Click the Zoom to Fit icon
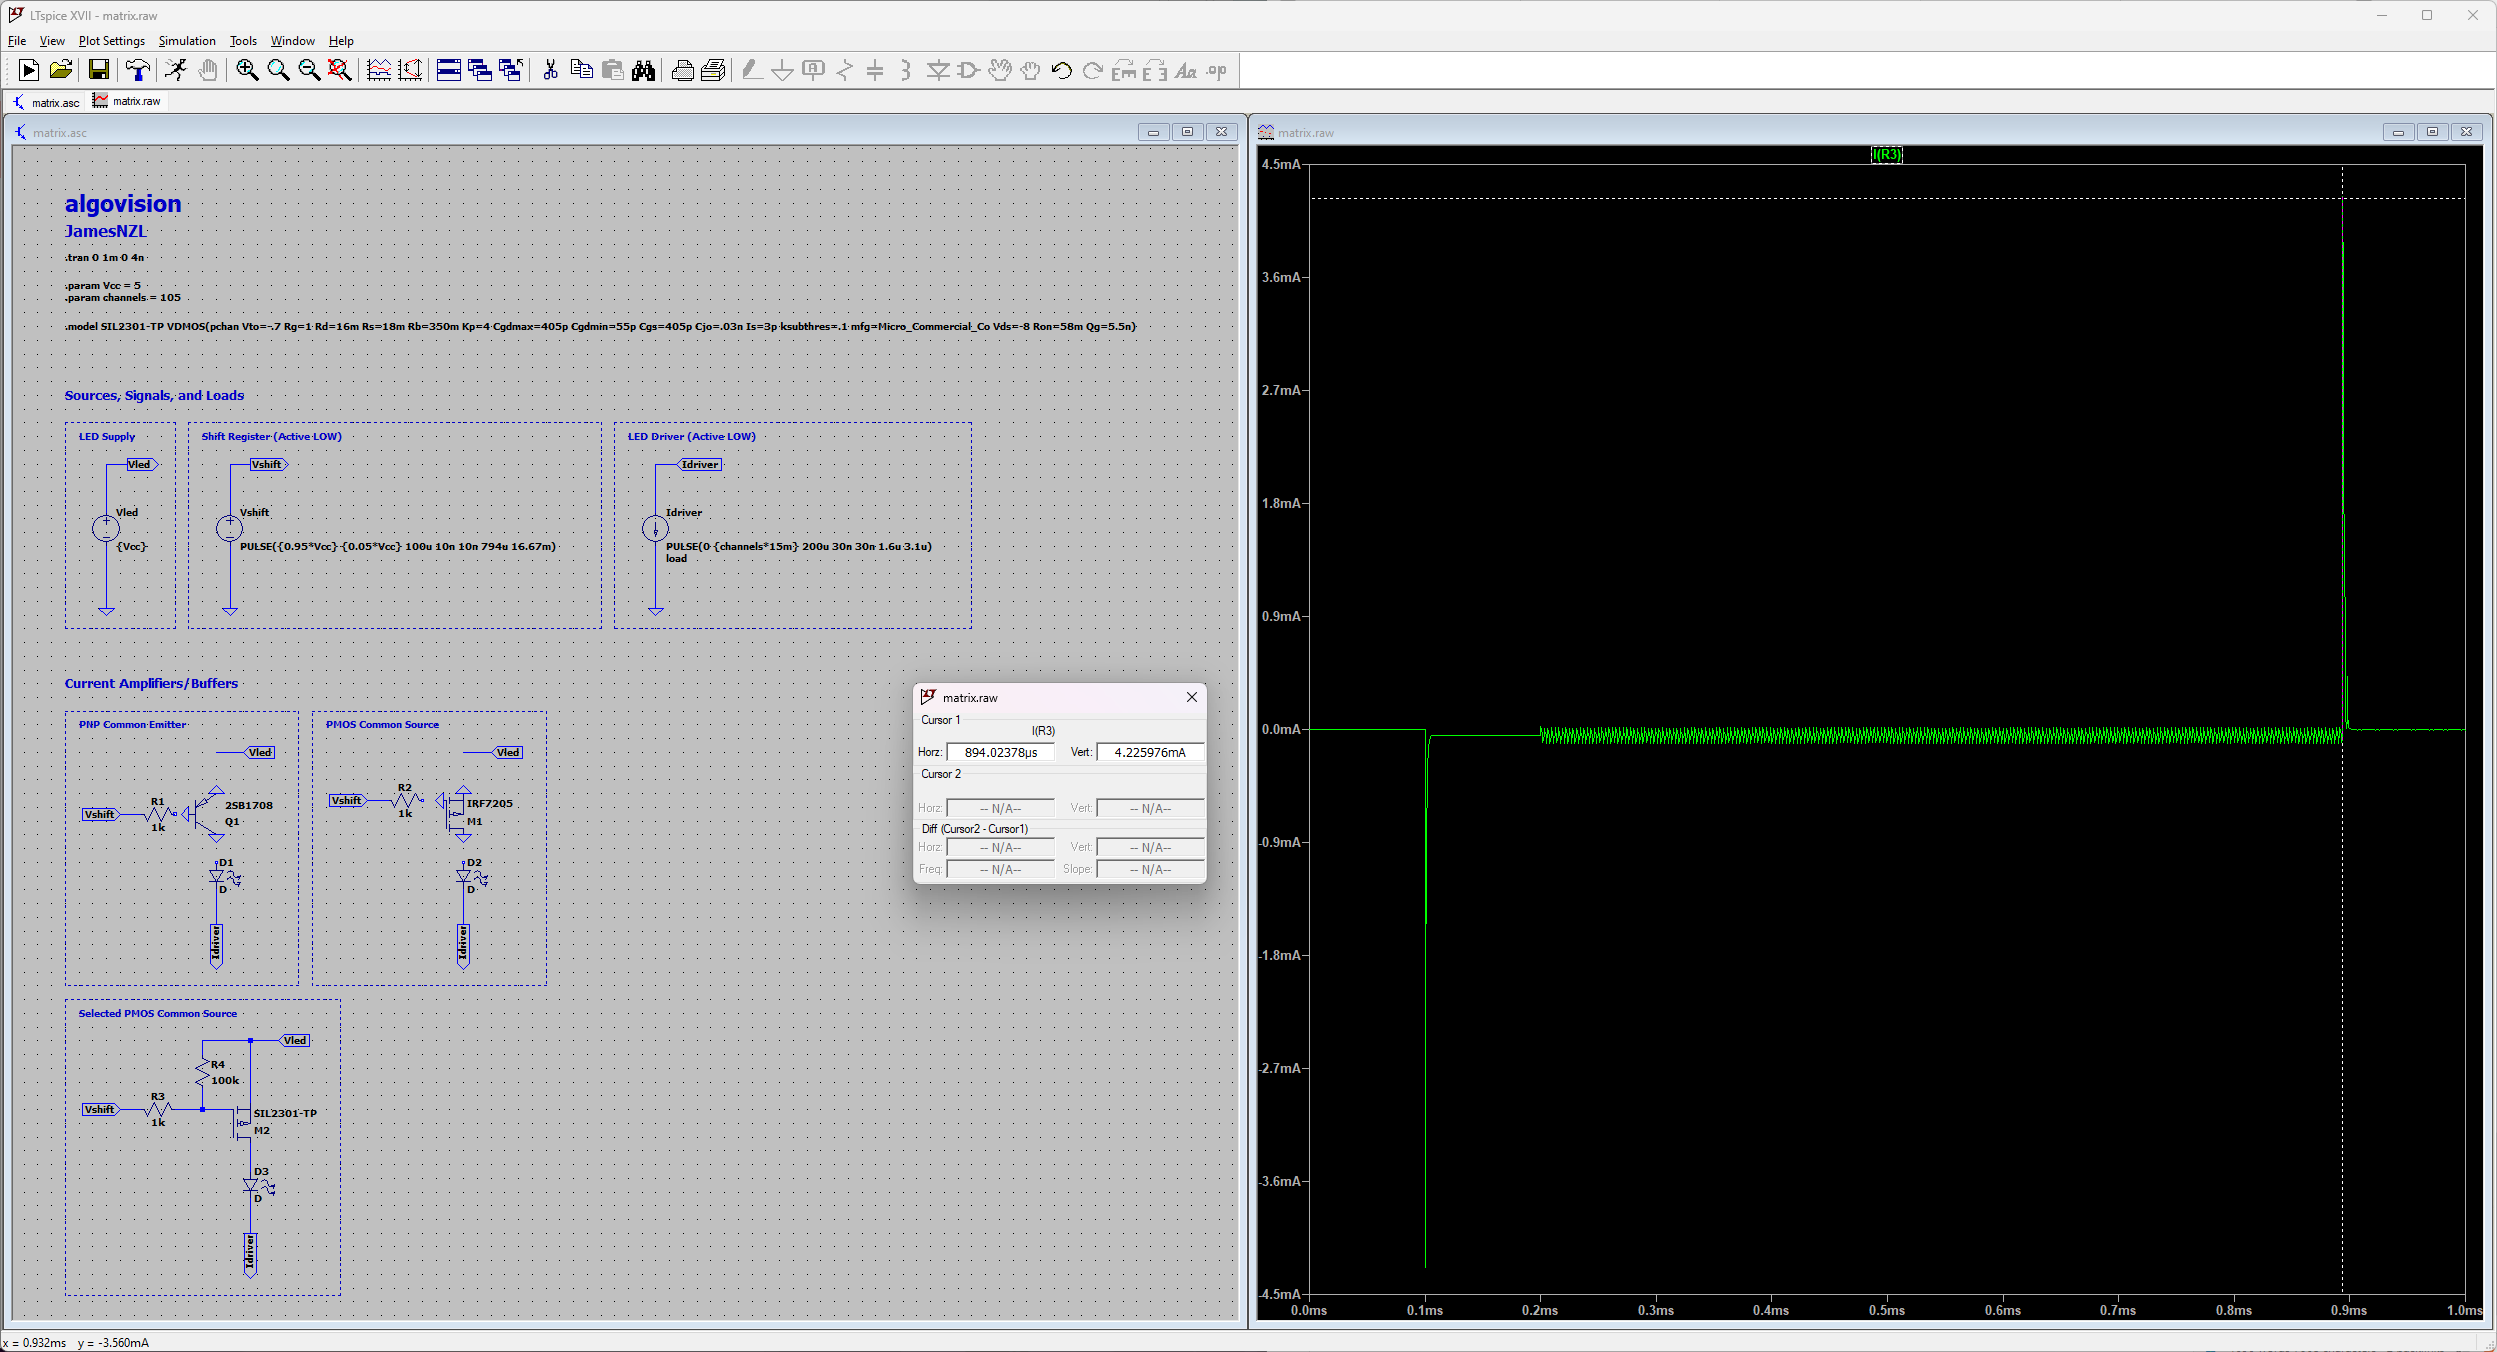The height and width of the screenshot is (1352, 2497). click(340, 70)
